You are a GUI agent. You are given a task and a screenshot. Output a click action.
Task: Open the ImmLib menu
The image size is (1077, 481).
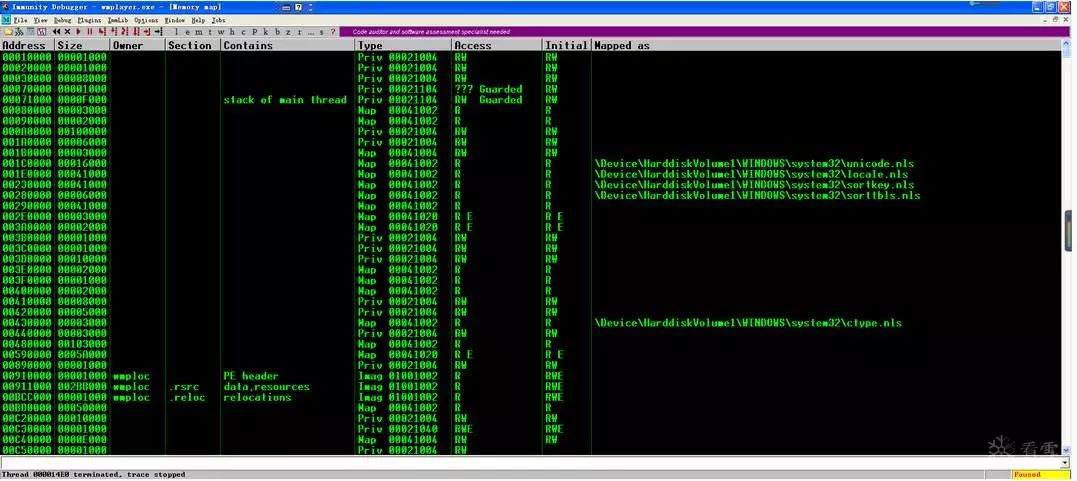(117, 21)
